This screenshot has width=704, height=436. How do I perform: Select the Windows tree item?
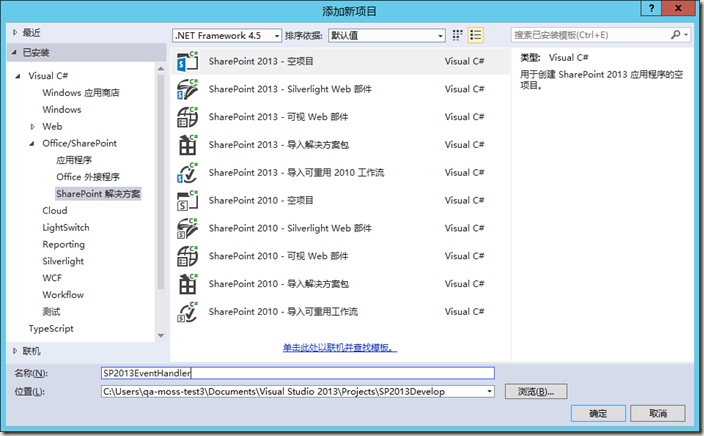(x=62, y=110)
